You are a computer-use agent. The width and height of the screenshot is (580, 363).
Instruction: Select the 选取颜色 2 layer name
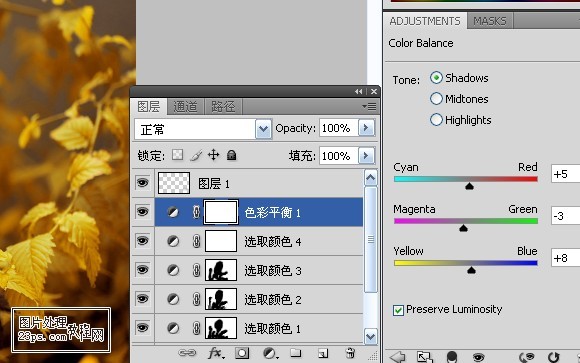point(273,300)
